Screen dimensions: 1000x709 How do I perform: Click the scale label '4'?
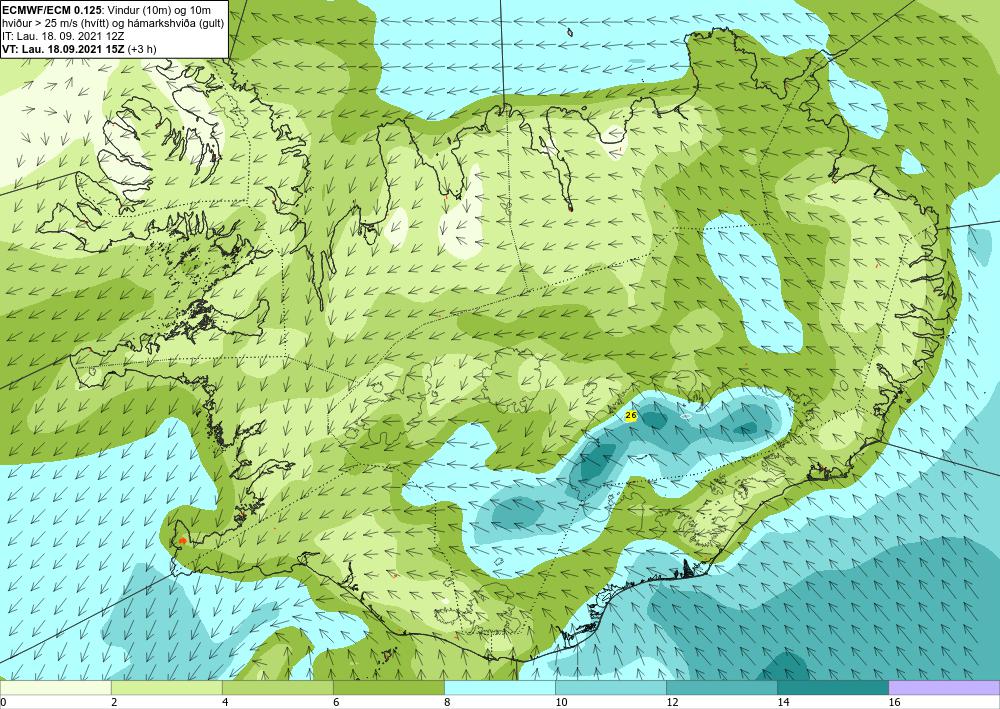pos(224,702)
